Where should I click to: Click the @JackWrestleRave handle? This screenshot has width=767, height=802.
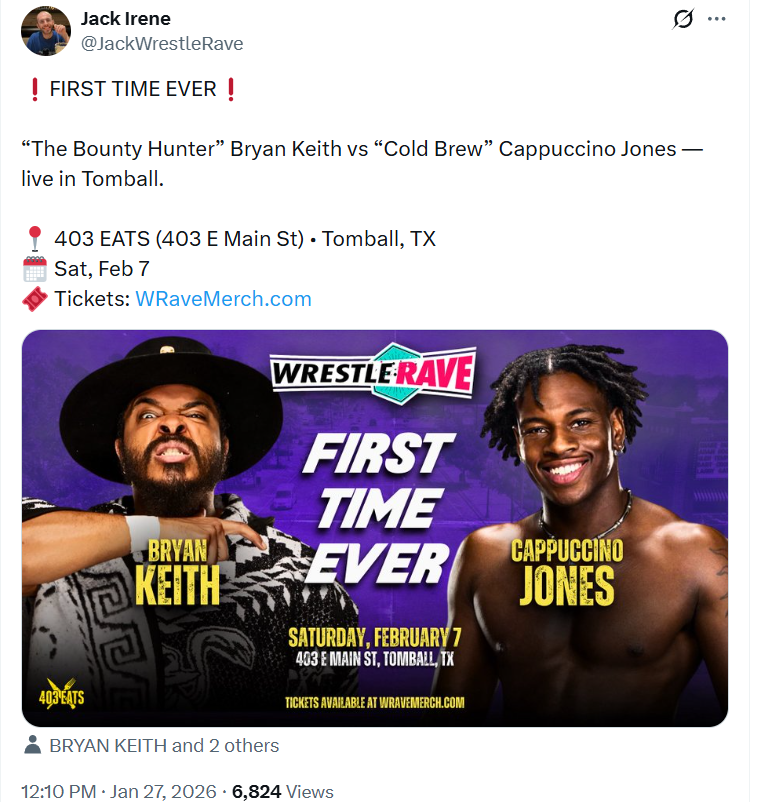click(161, 44)
